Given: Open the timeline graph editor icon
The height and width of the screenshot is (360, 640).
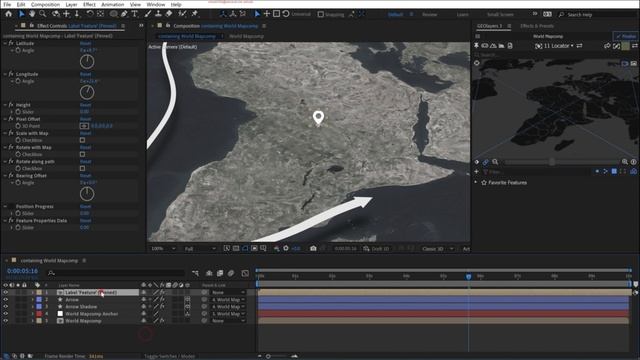Looking at the screenshot, I should pyautogui.click(x=245, y=273).
